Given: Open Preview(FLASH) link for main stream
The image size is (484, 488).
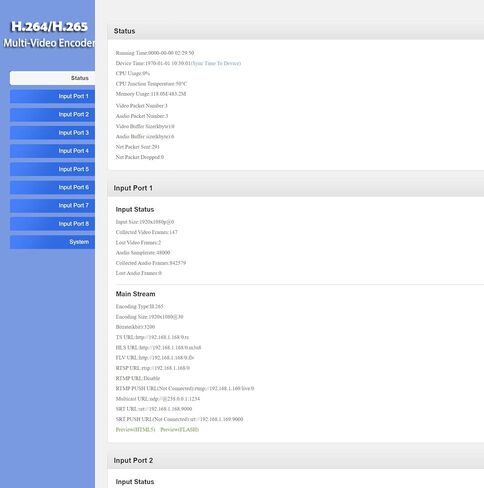Looking at the screenshot, I should pos(180,430).
